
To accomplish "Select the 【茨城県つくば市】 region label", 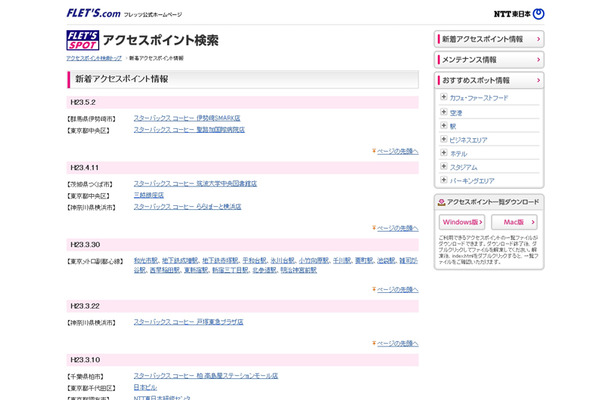I will 89,184.
